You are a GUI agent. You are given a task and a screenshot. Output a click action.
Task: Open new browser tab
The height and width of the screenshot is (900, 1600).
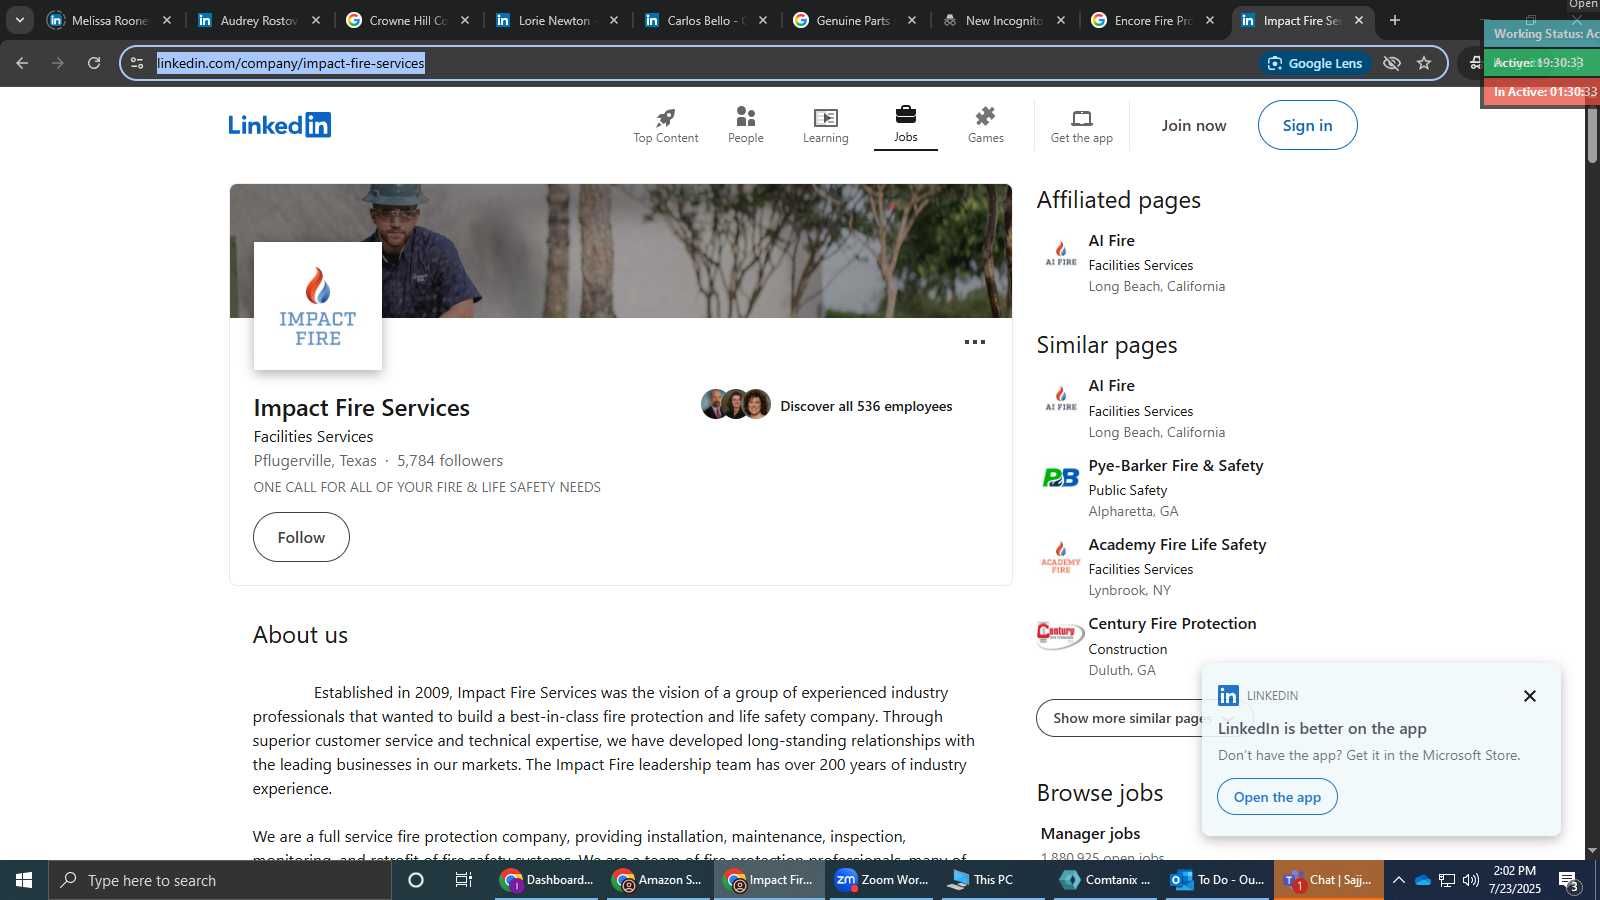(1395, 20)
